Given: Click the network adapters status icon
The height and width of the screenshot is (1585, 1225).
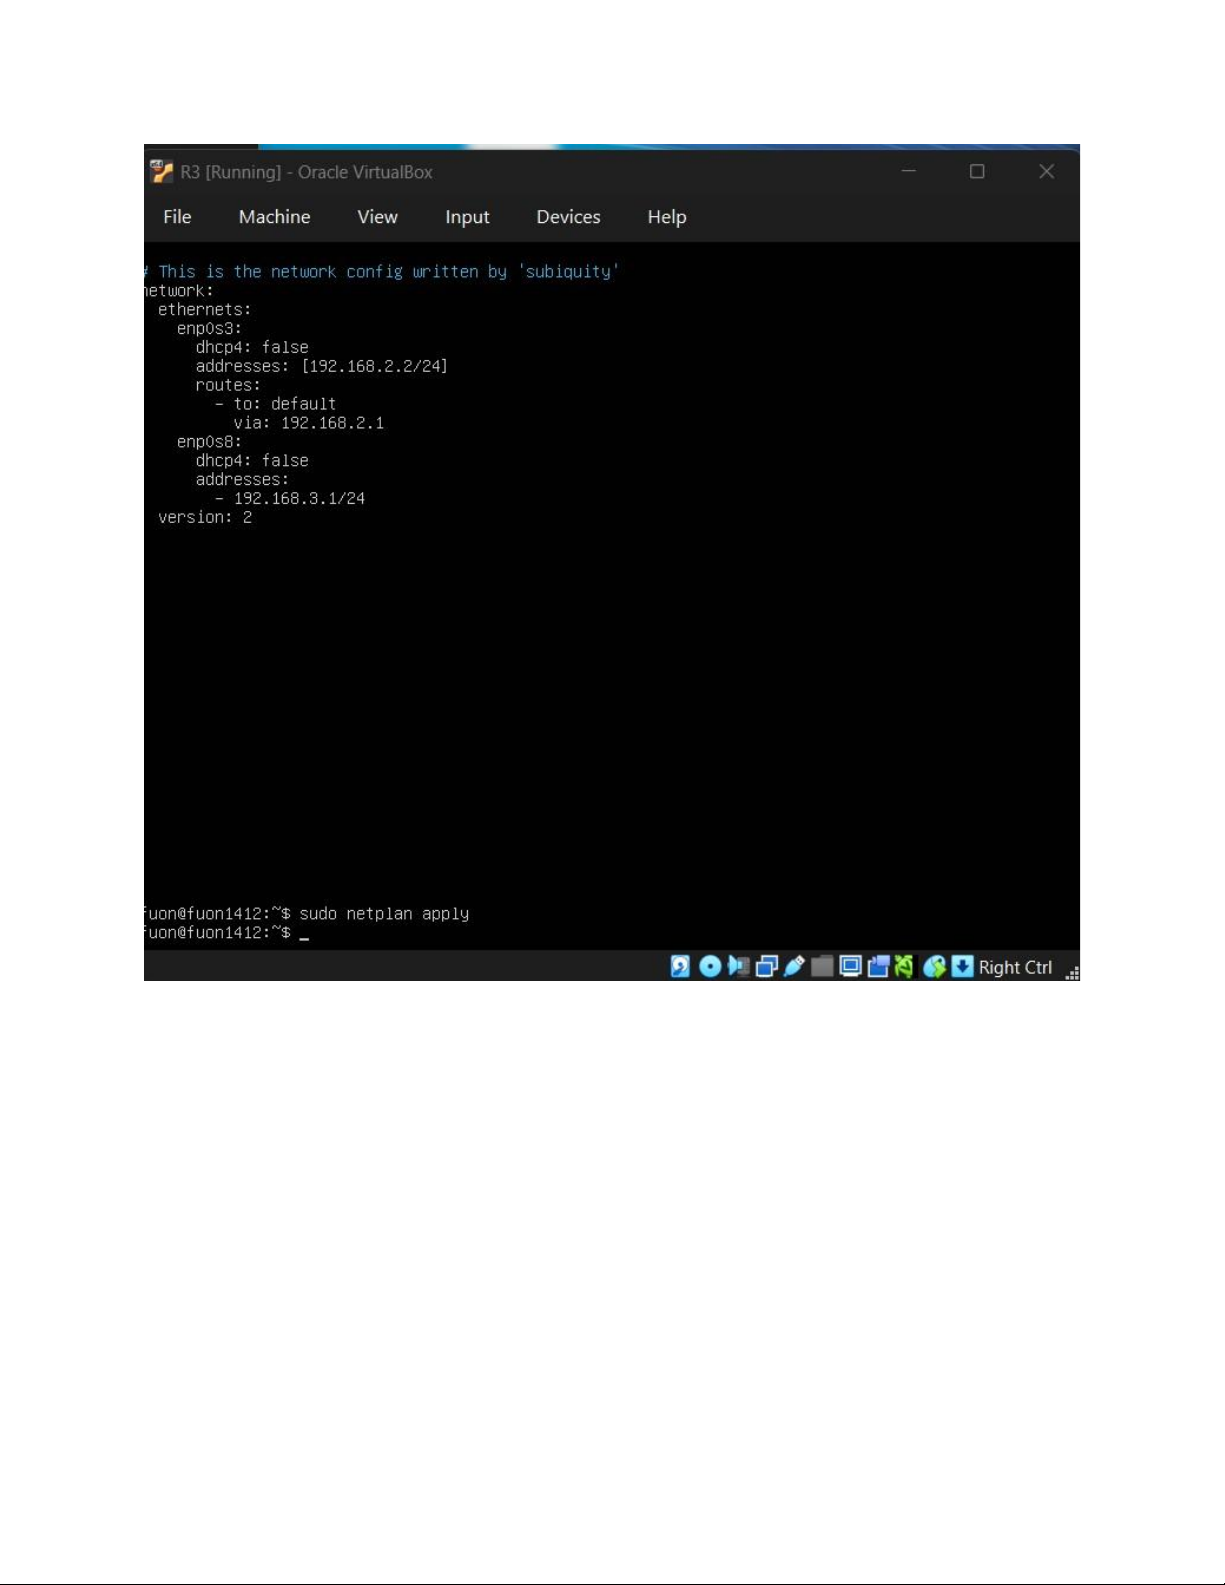Looking at the screenshot, I should coord(766,966).
